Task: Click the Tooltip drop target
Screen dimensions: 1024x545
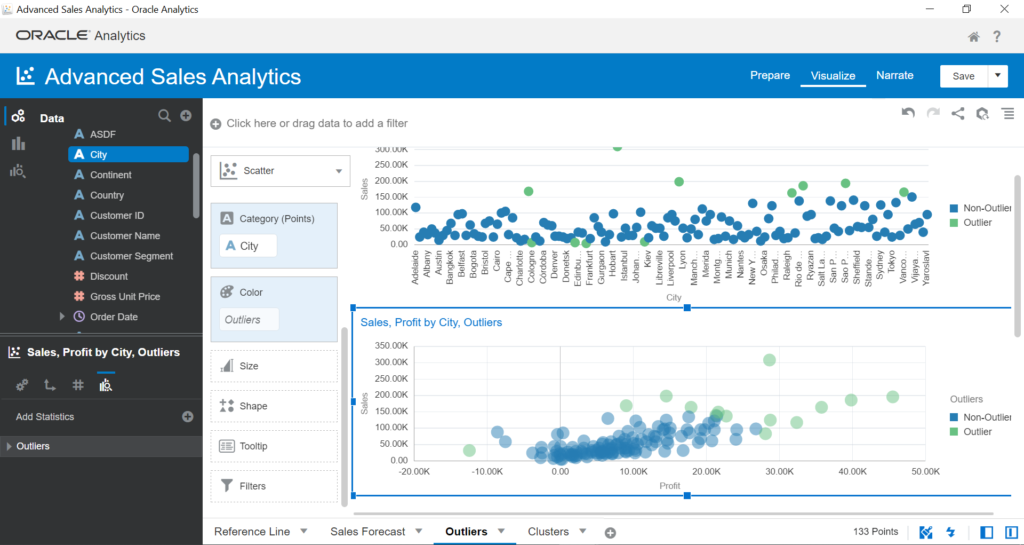Action: pos(274,446)
